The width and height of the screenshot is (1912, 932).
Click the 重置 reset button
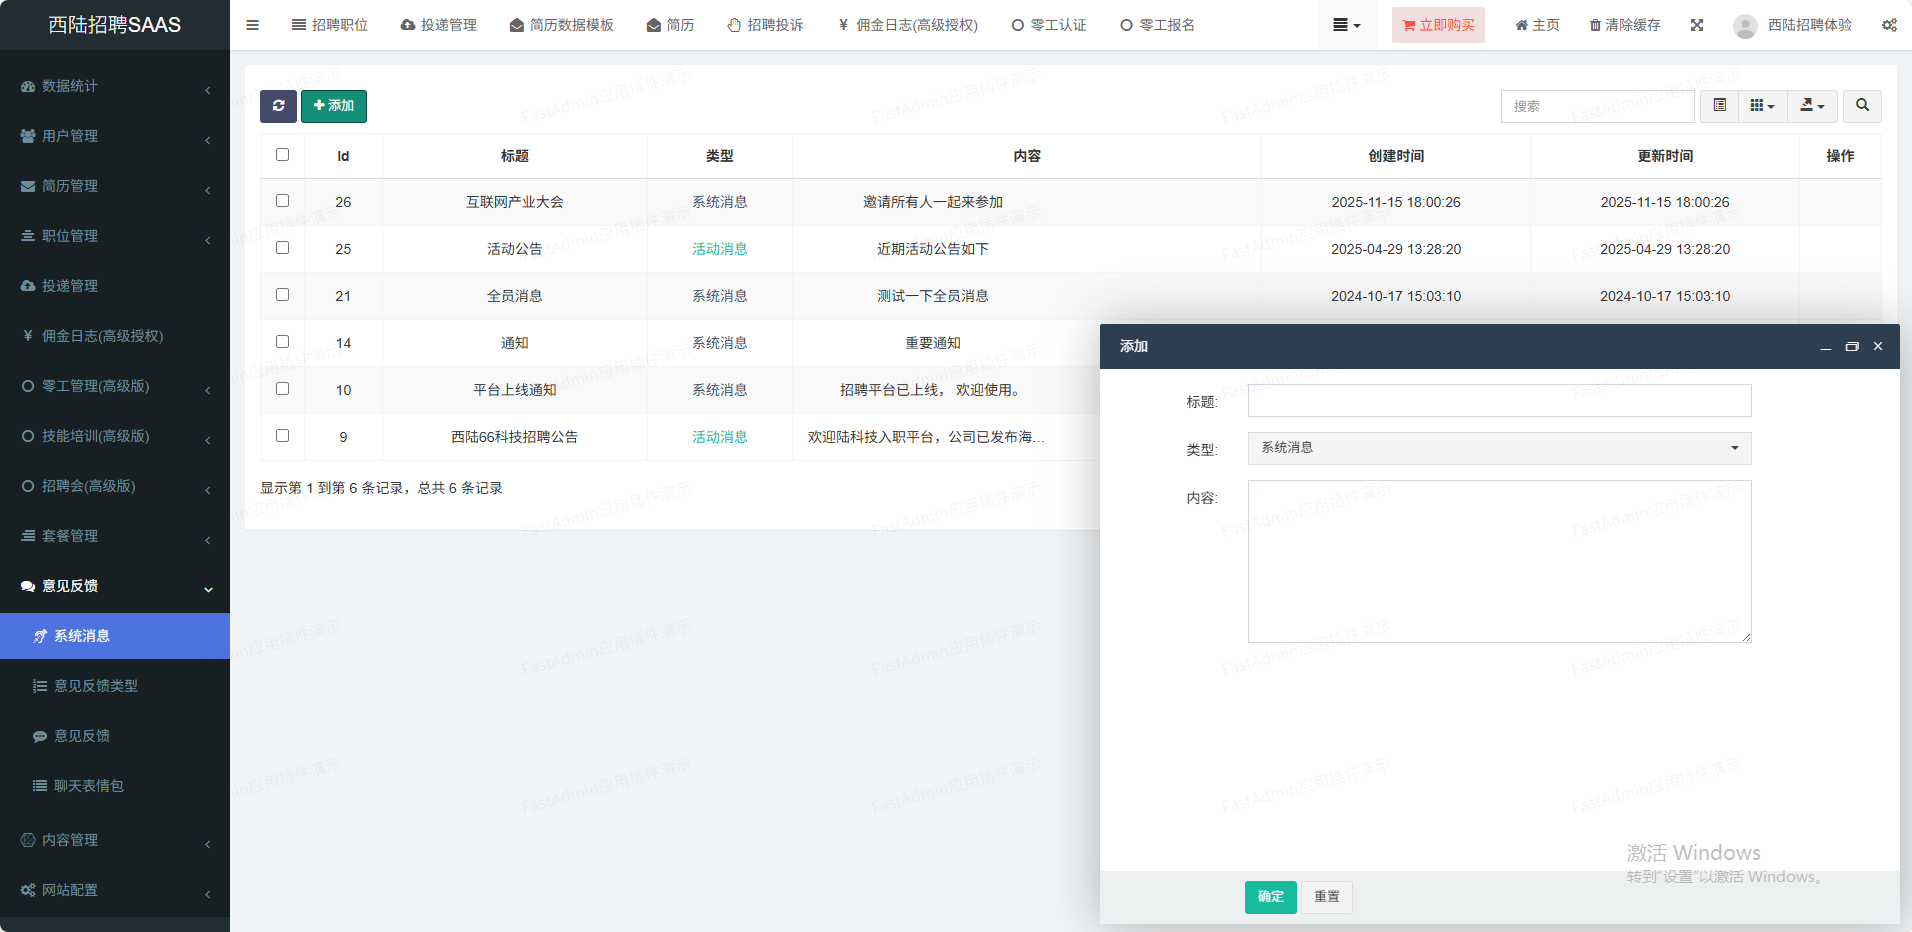tap(1327, 897)
